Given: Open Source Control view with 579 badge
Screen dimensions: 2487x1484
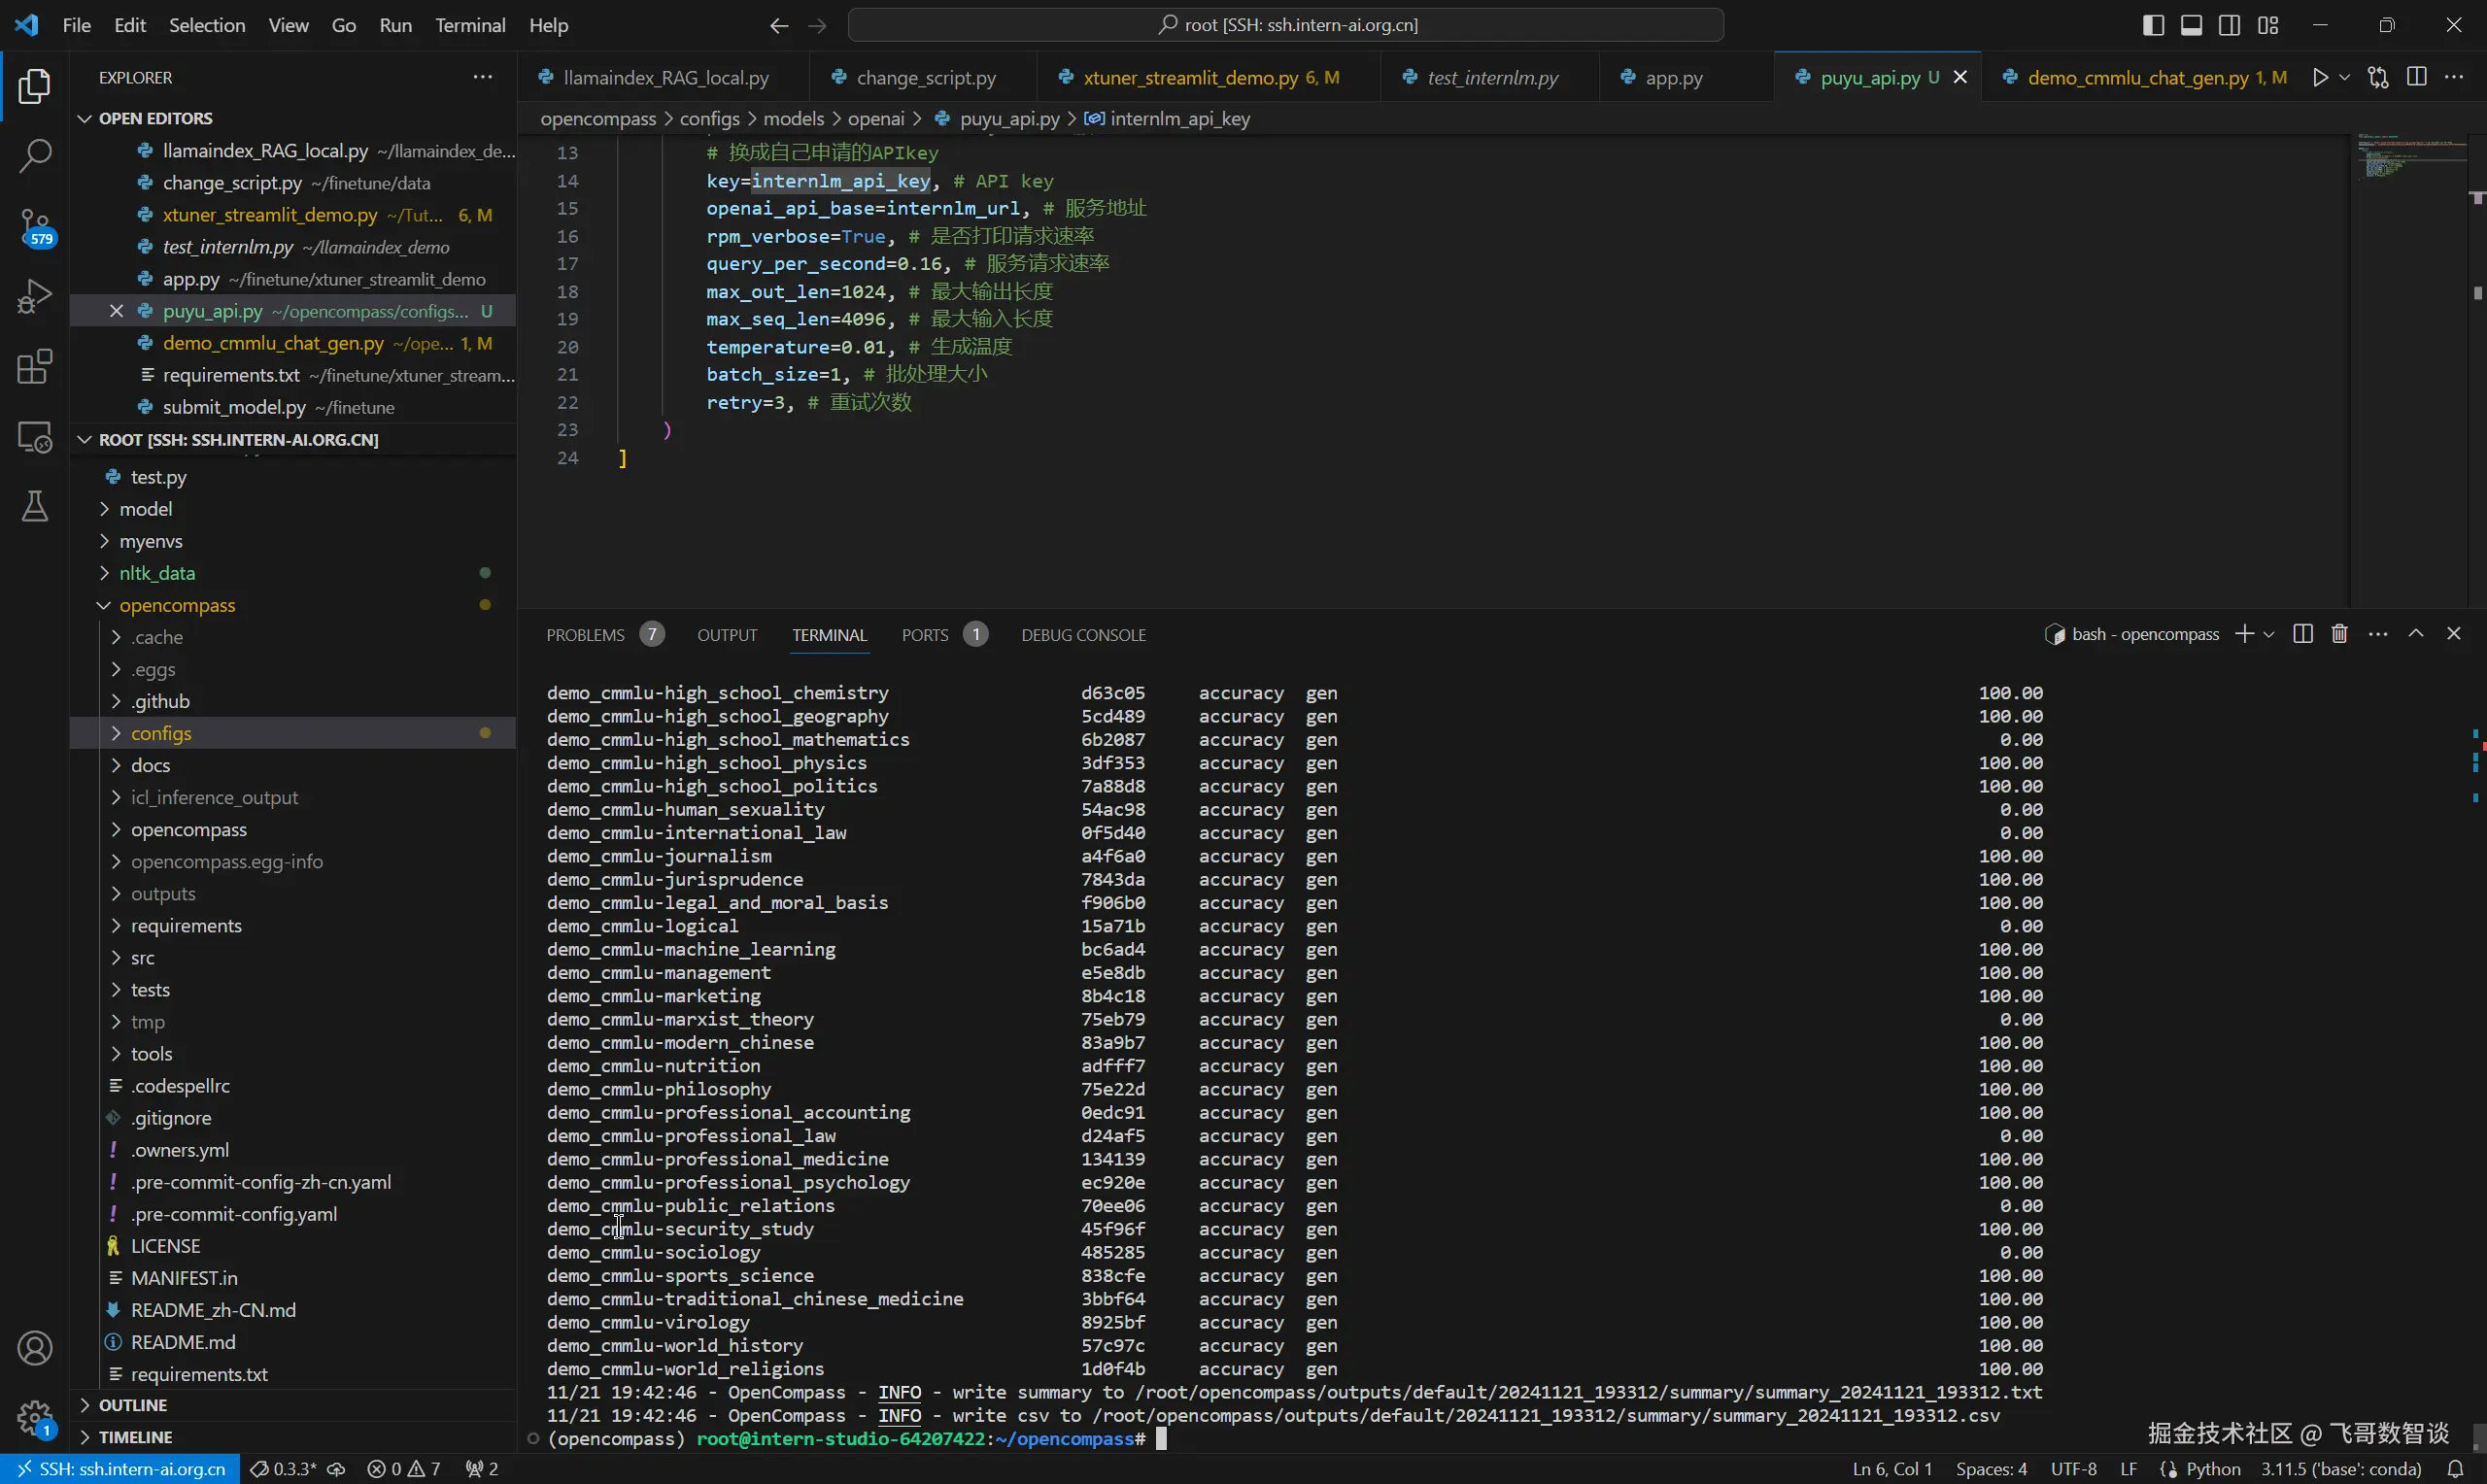Looking at the screenshot, I should point(35,226).
